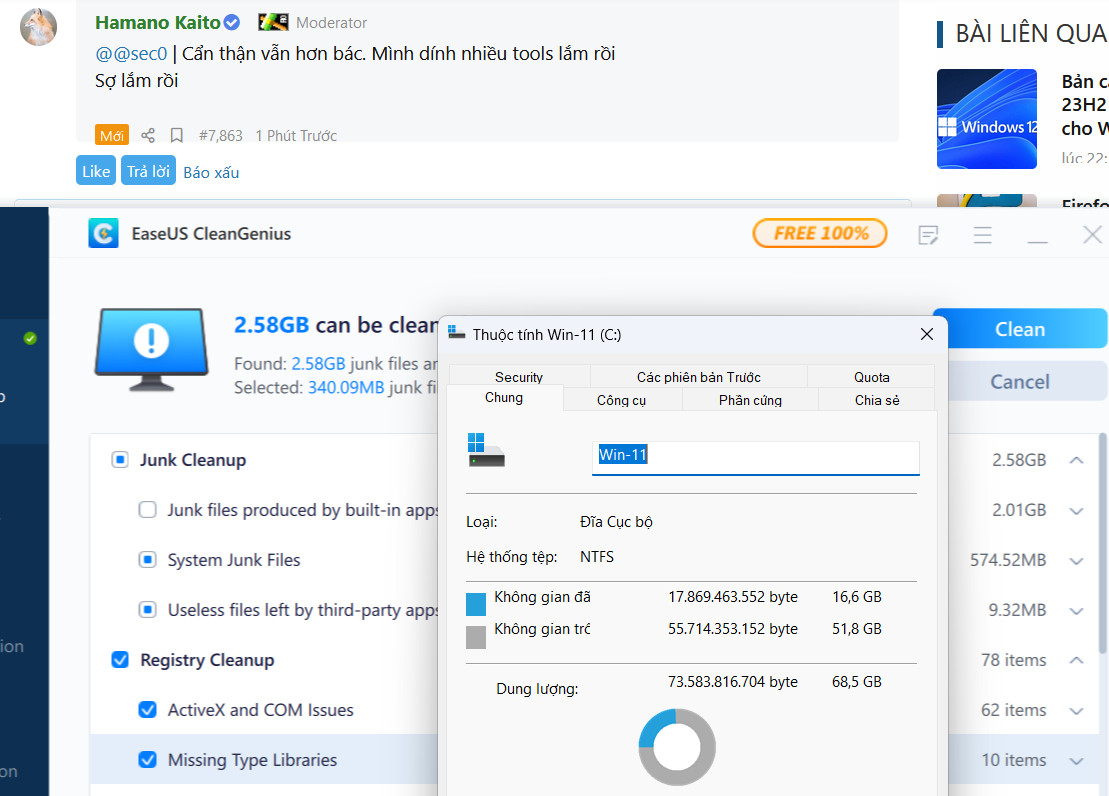This screenshot has width=1109, height=796.
Task: Click the Báo xấu report link
Action: pos(211,173)
